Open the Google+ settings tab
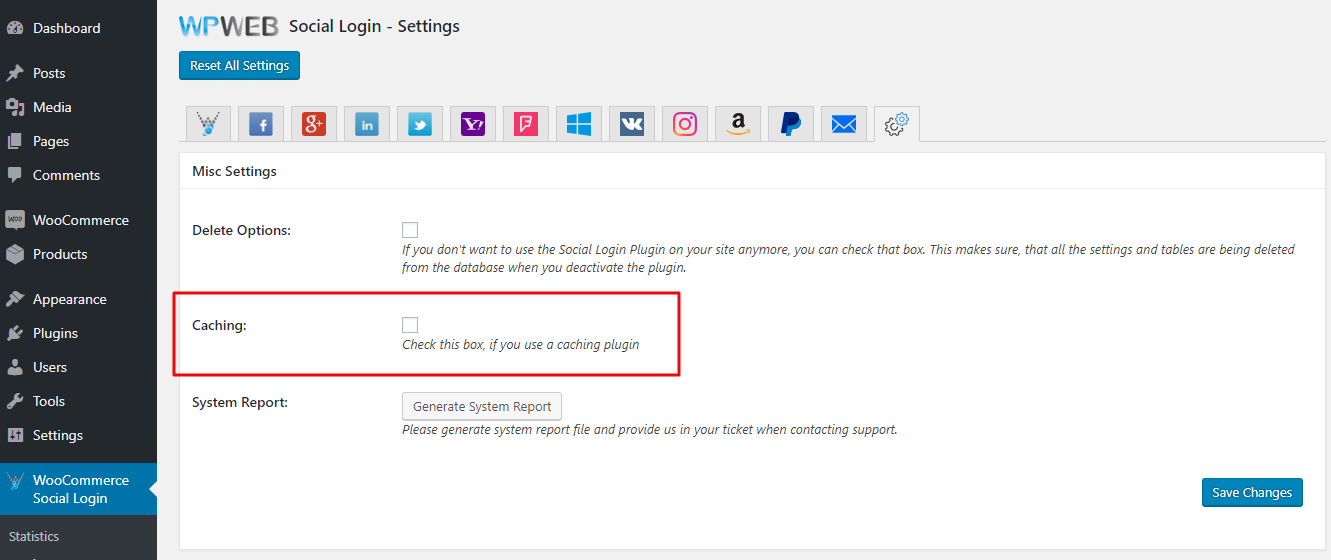 (314, 124)
